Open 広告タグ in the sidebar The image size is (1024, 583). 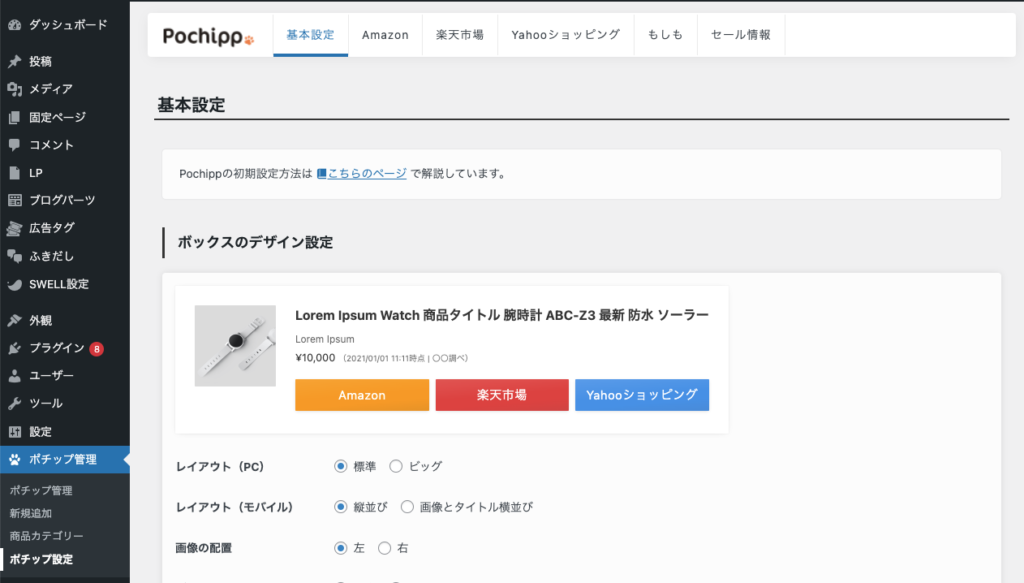(x=52, y=228)
